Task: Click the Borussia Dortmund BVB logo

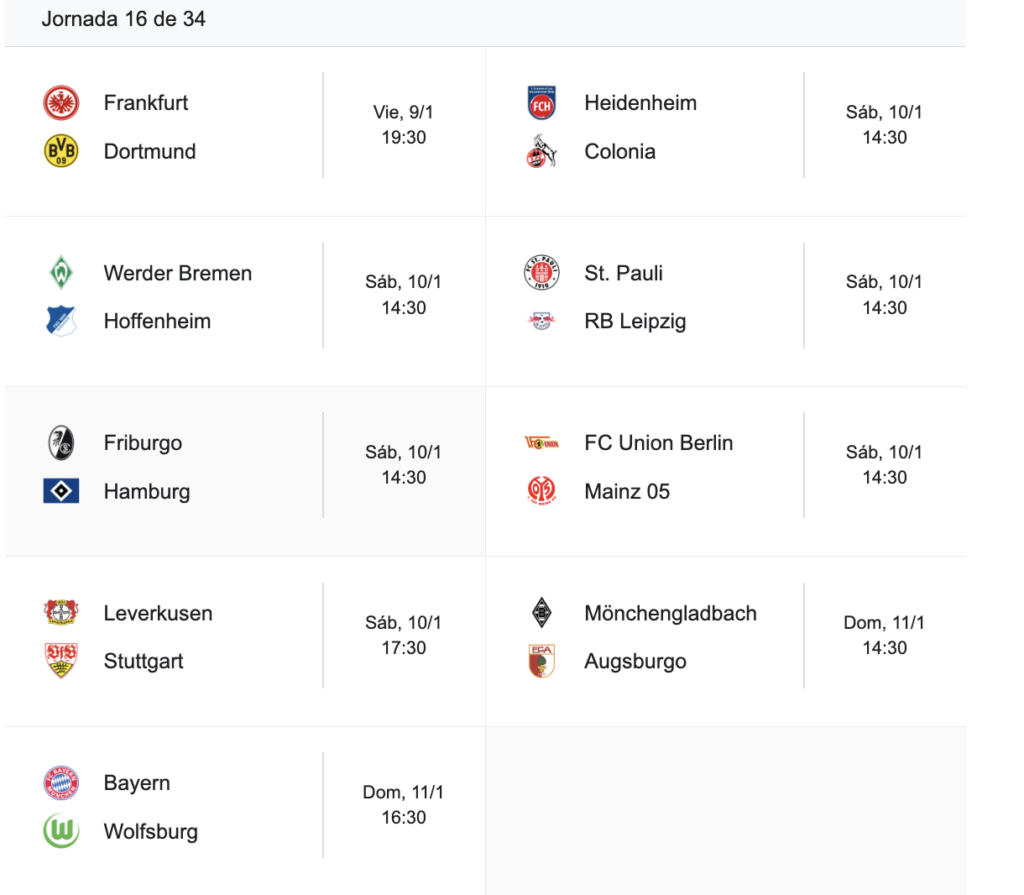Action: [61, 152]
